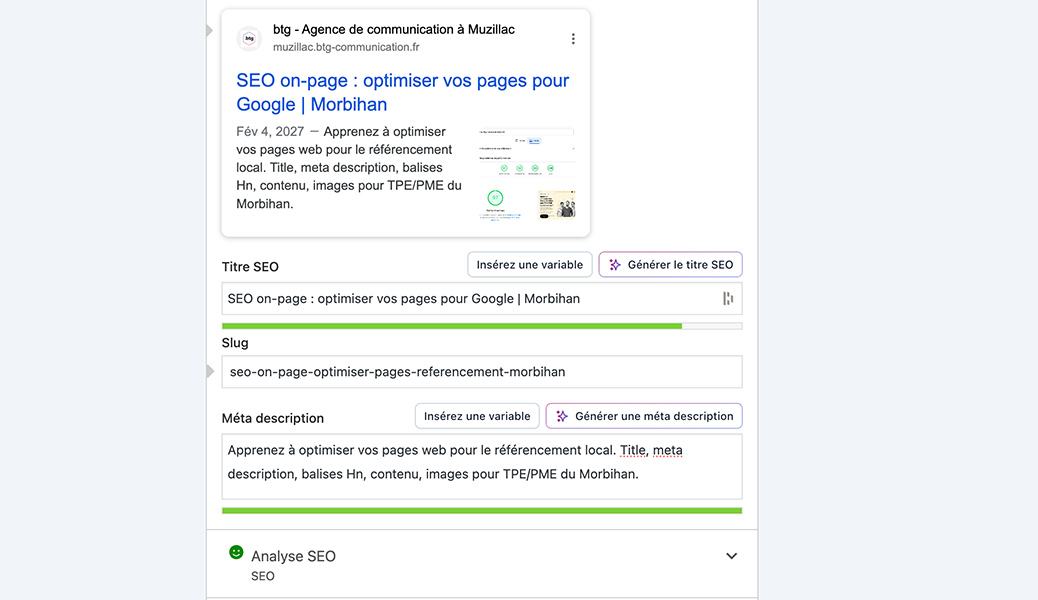Click into the Slug input field
The image size is (1038, 600).
tap(481, 372)
